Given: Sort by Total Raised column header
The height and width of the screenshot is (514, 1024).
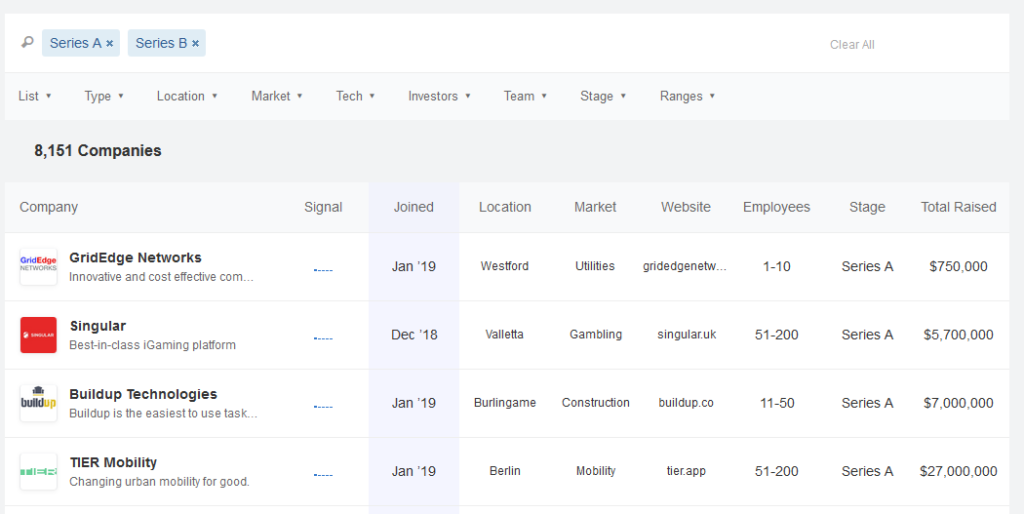Looking at the screenshot, I should point(958,207).
